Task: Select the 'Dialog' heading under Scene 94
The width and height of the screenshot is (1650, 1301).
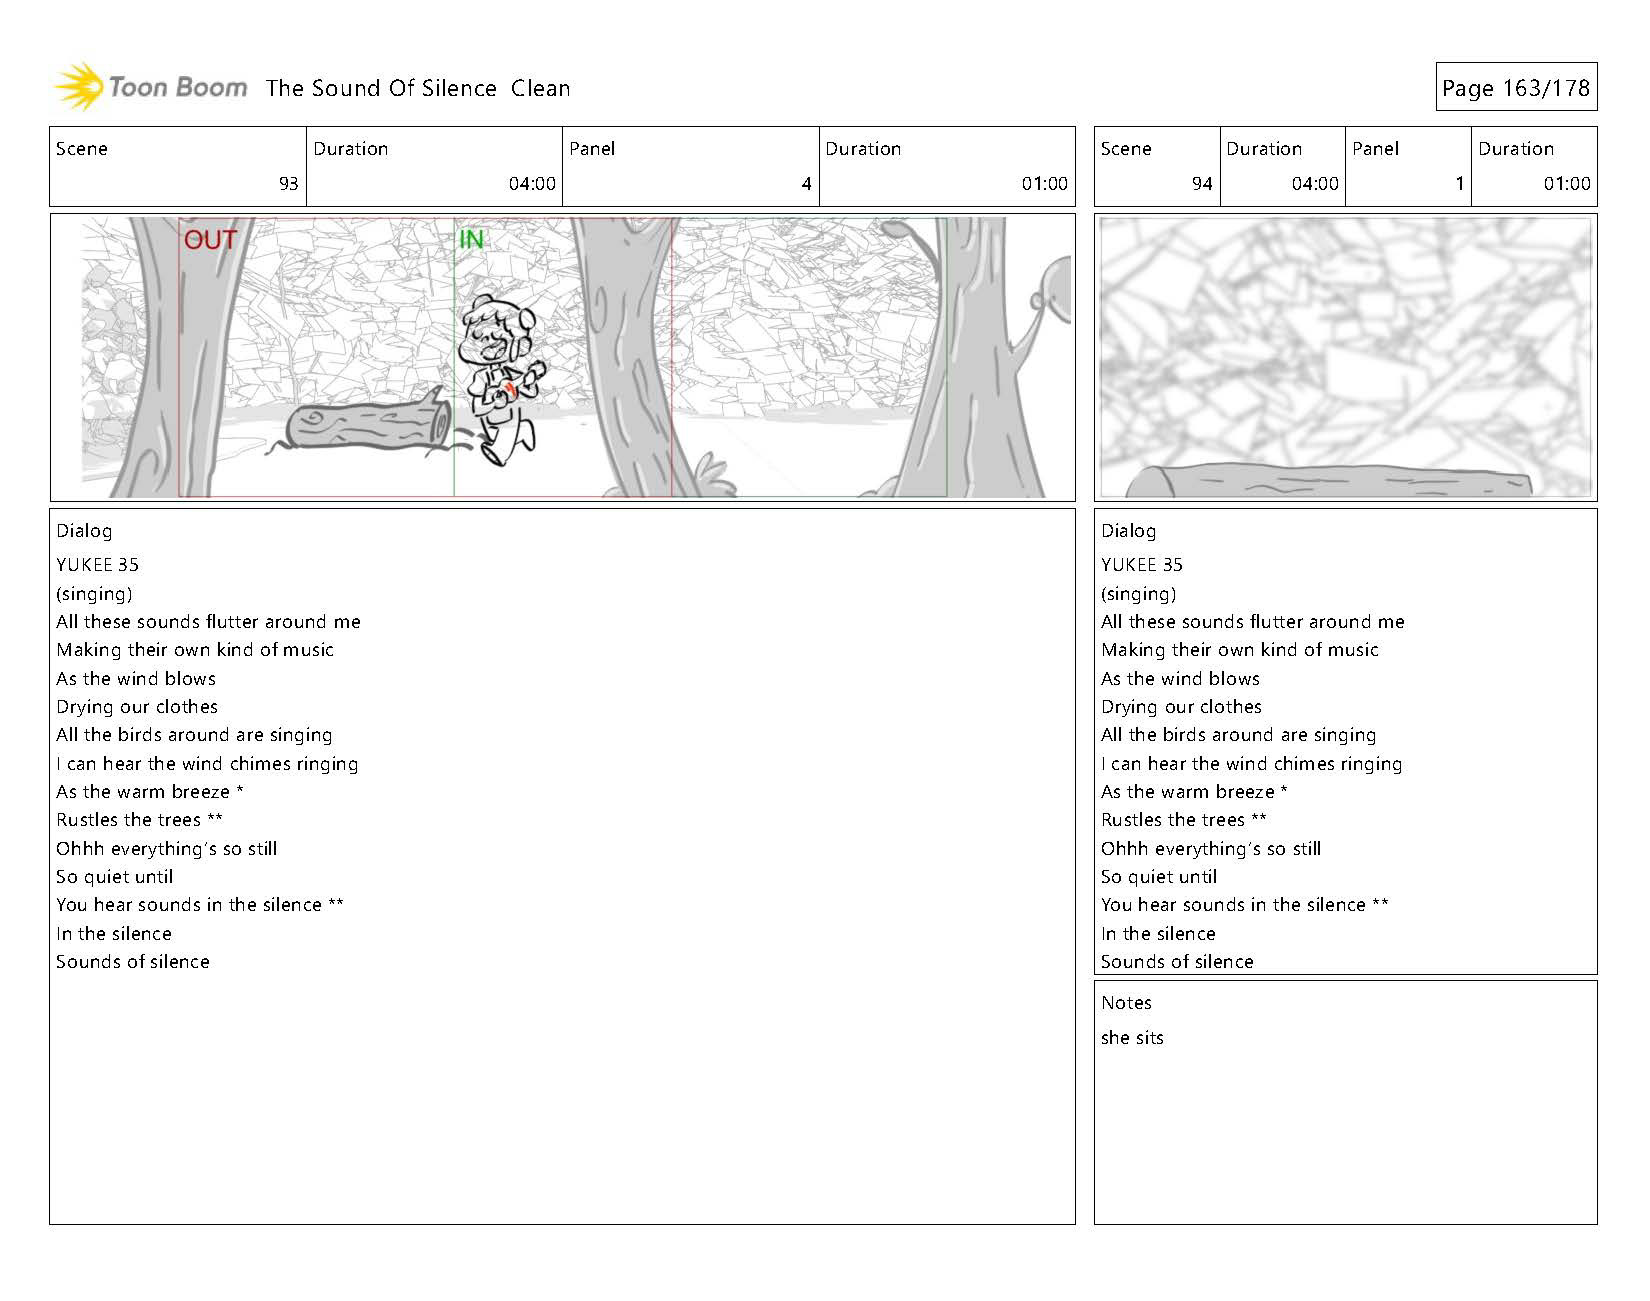Action: pyautogui.click(x=1128, y=531)
